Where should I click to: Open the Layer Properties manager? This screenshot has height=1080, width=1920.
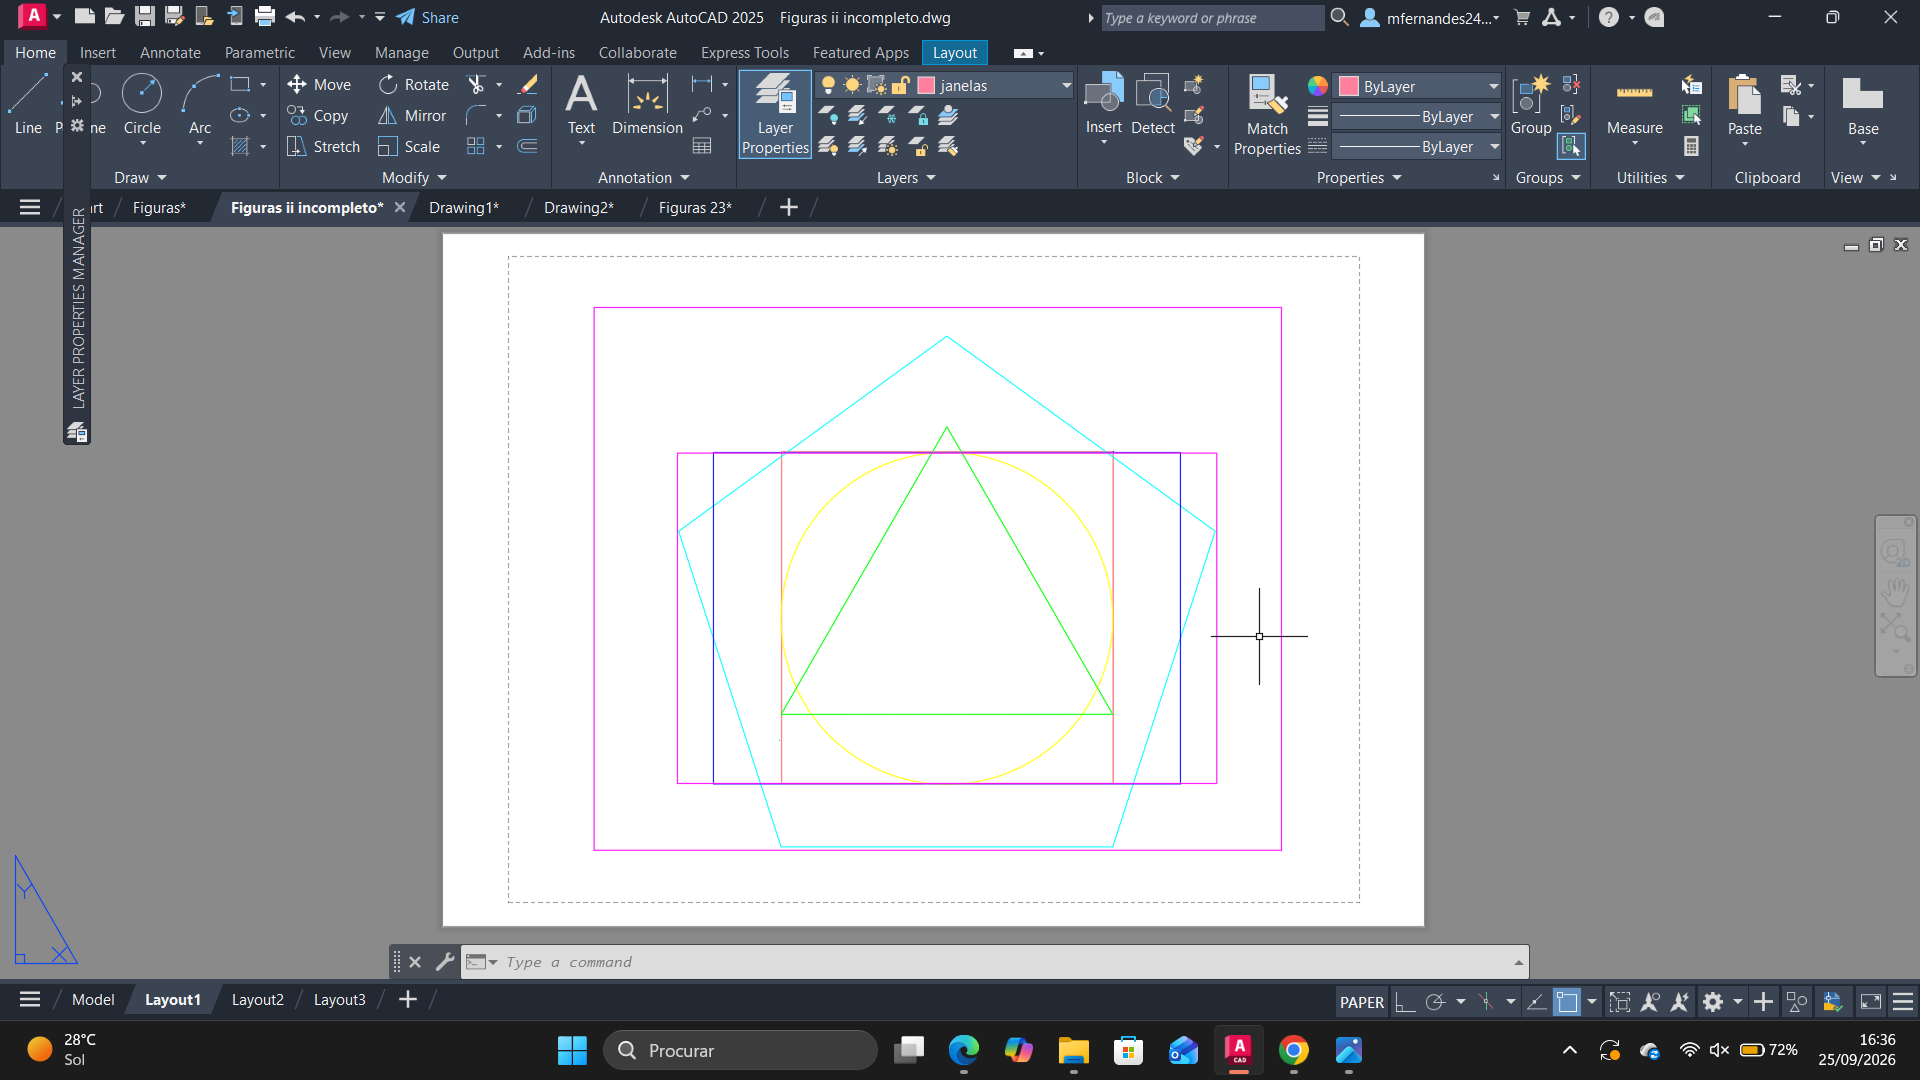(775, 114)
